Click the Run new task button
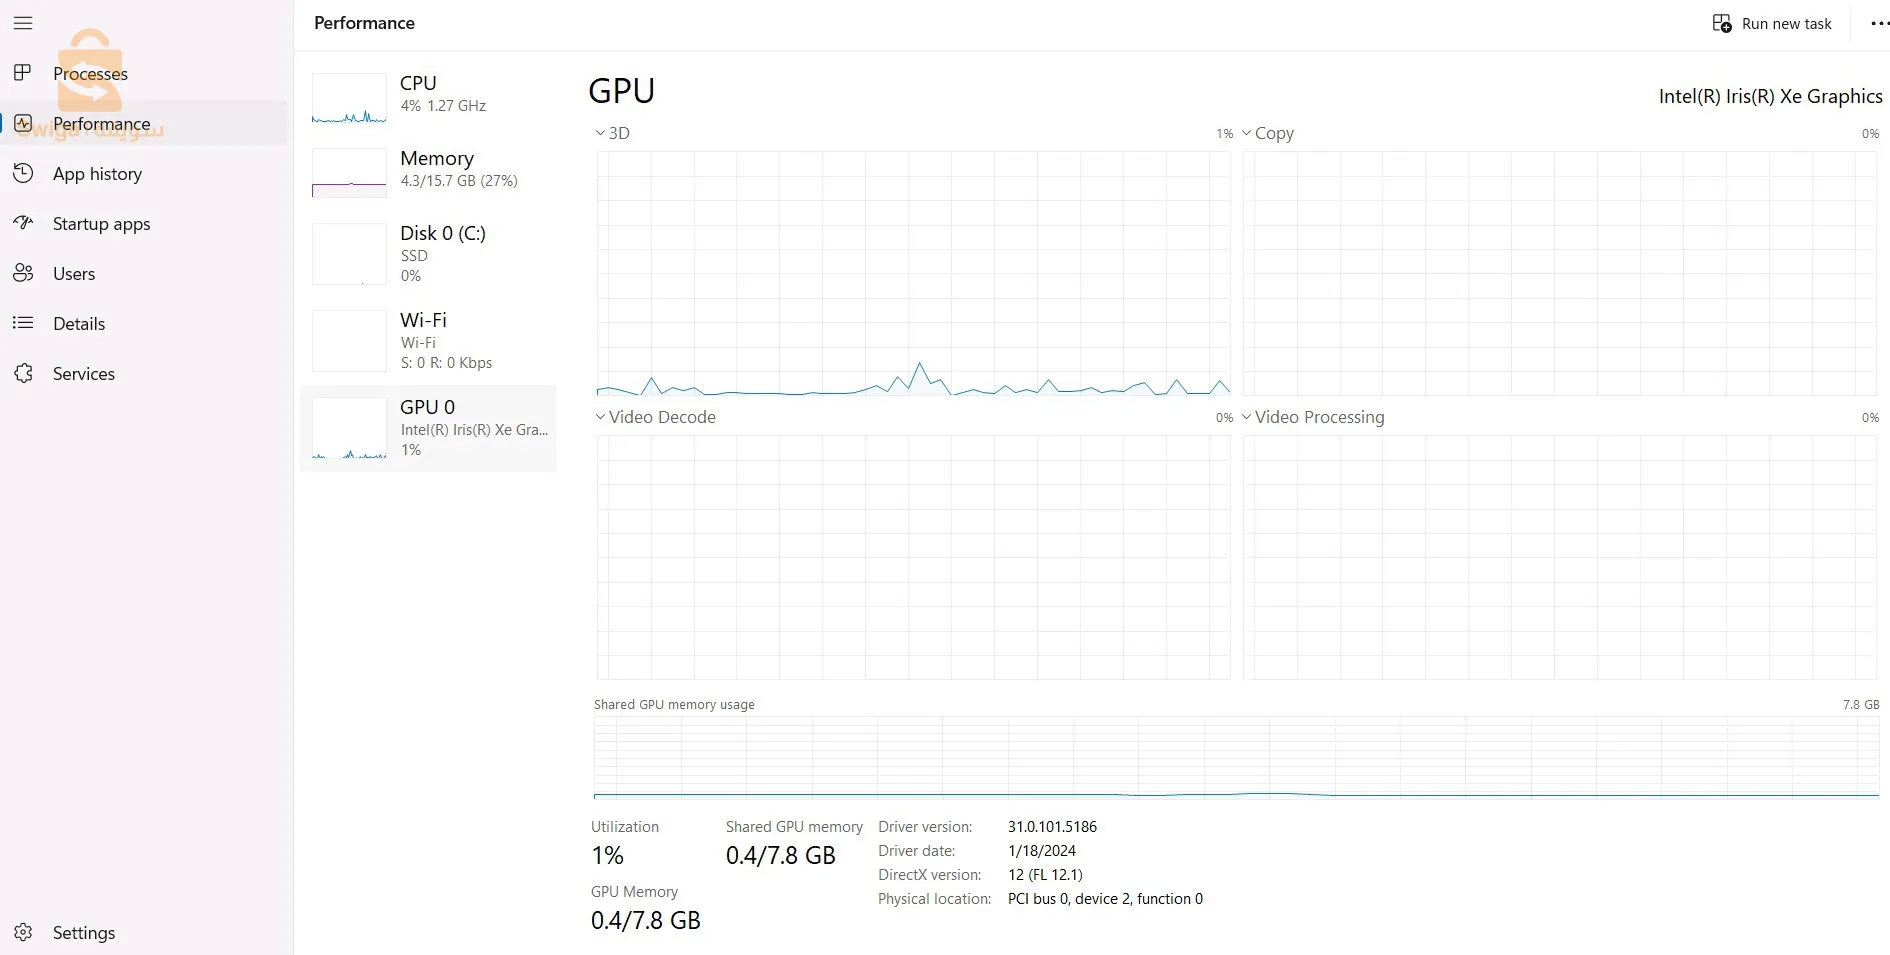The width and height of the screenshot is (1890, 955). tap(1772, 22)
